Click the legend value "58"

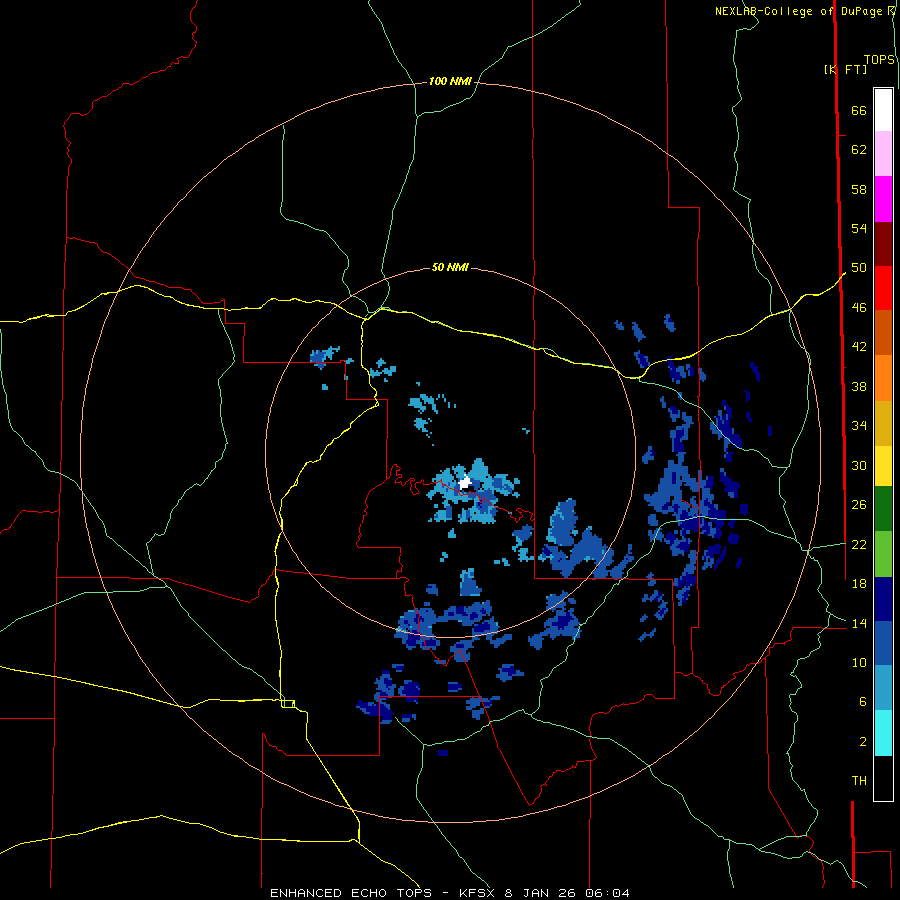pos(859,189)
